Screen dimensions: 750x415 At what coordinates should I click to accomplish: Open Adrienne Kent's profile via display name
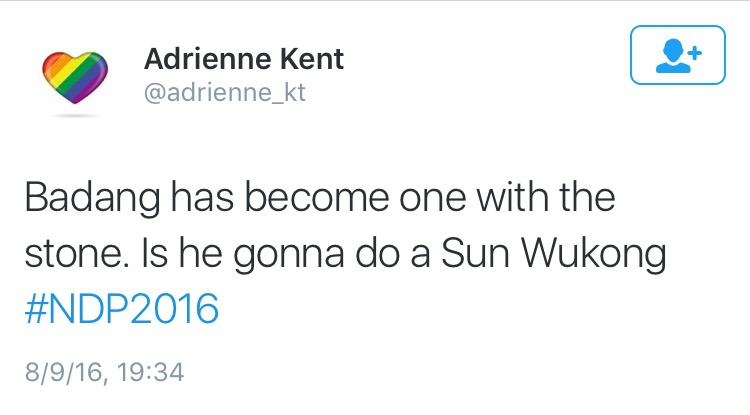tap(243, 59)
